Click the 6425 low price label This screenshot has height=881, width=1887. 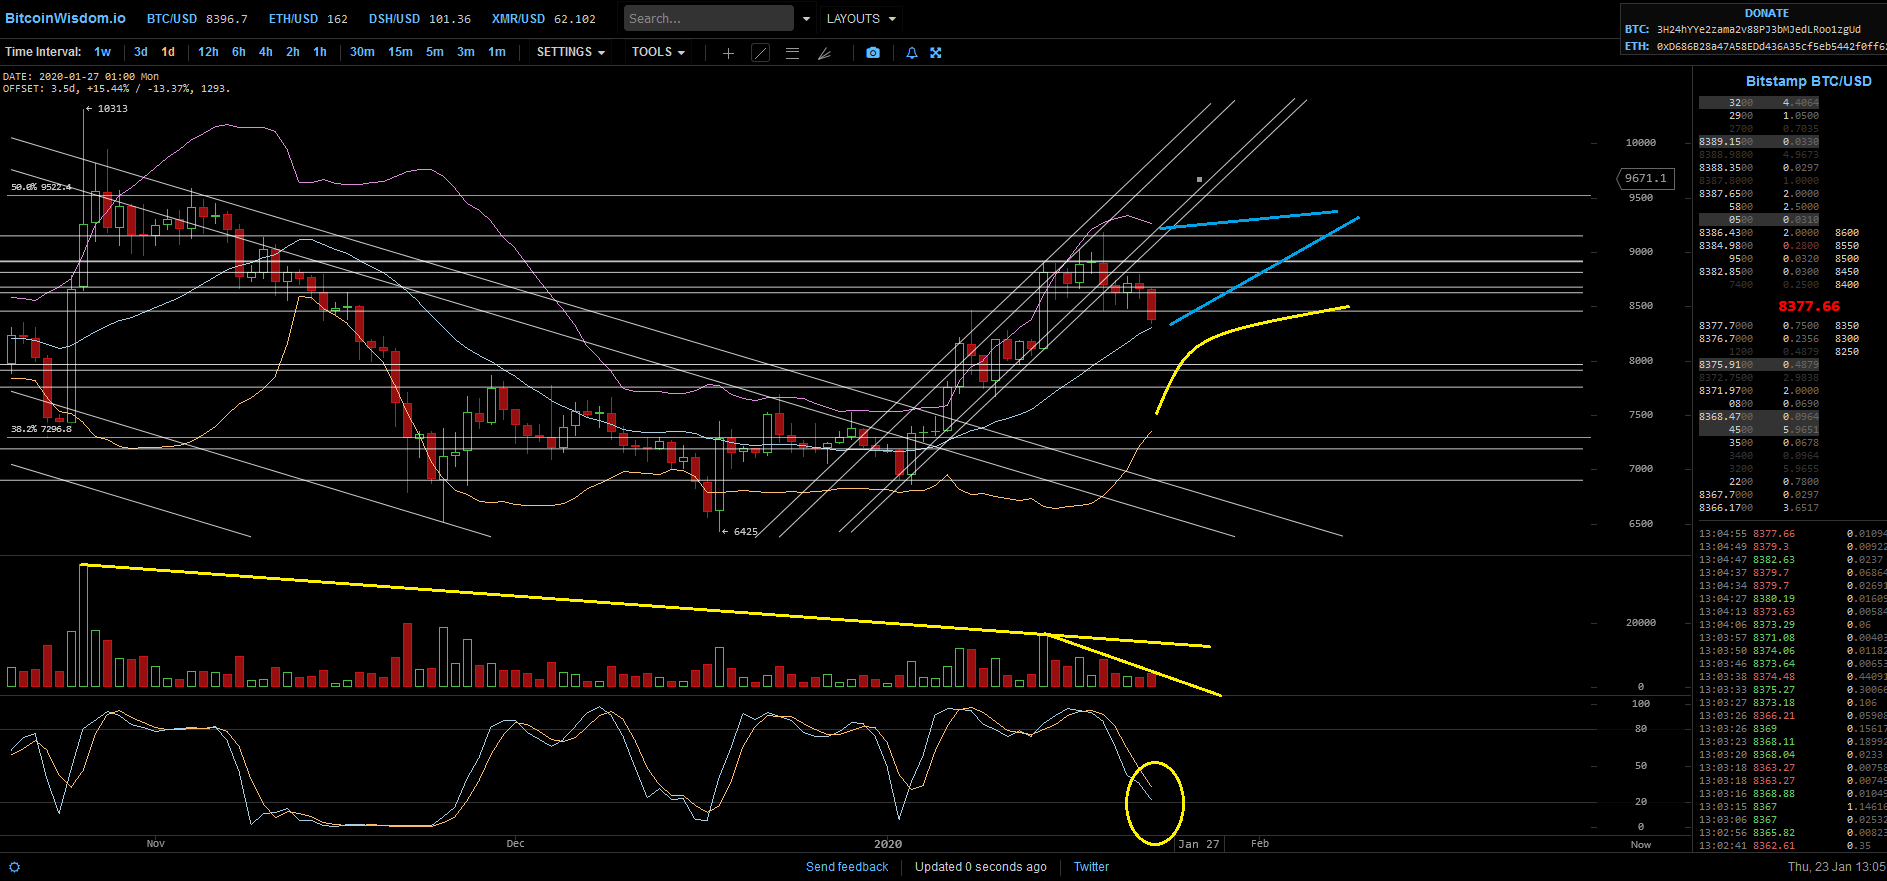745,532
